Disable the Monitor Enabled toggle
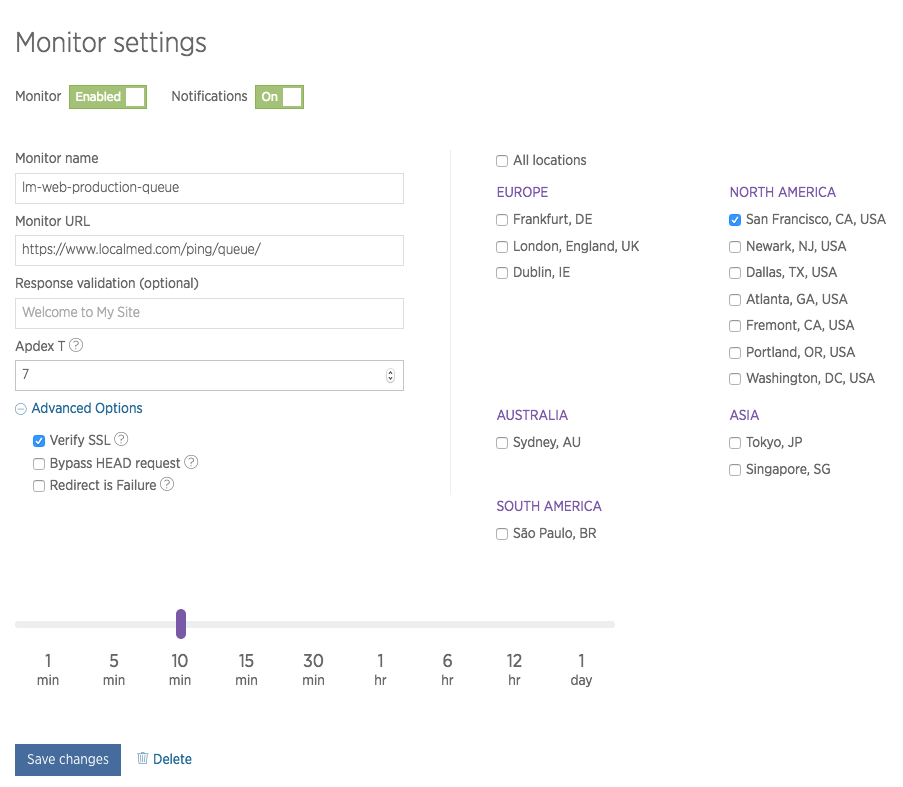The image size is (903, 787). [107, 97]
